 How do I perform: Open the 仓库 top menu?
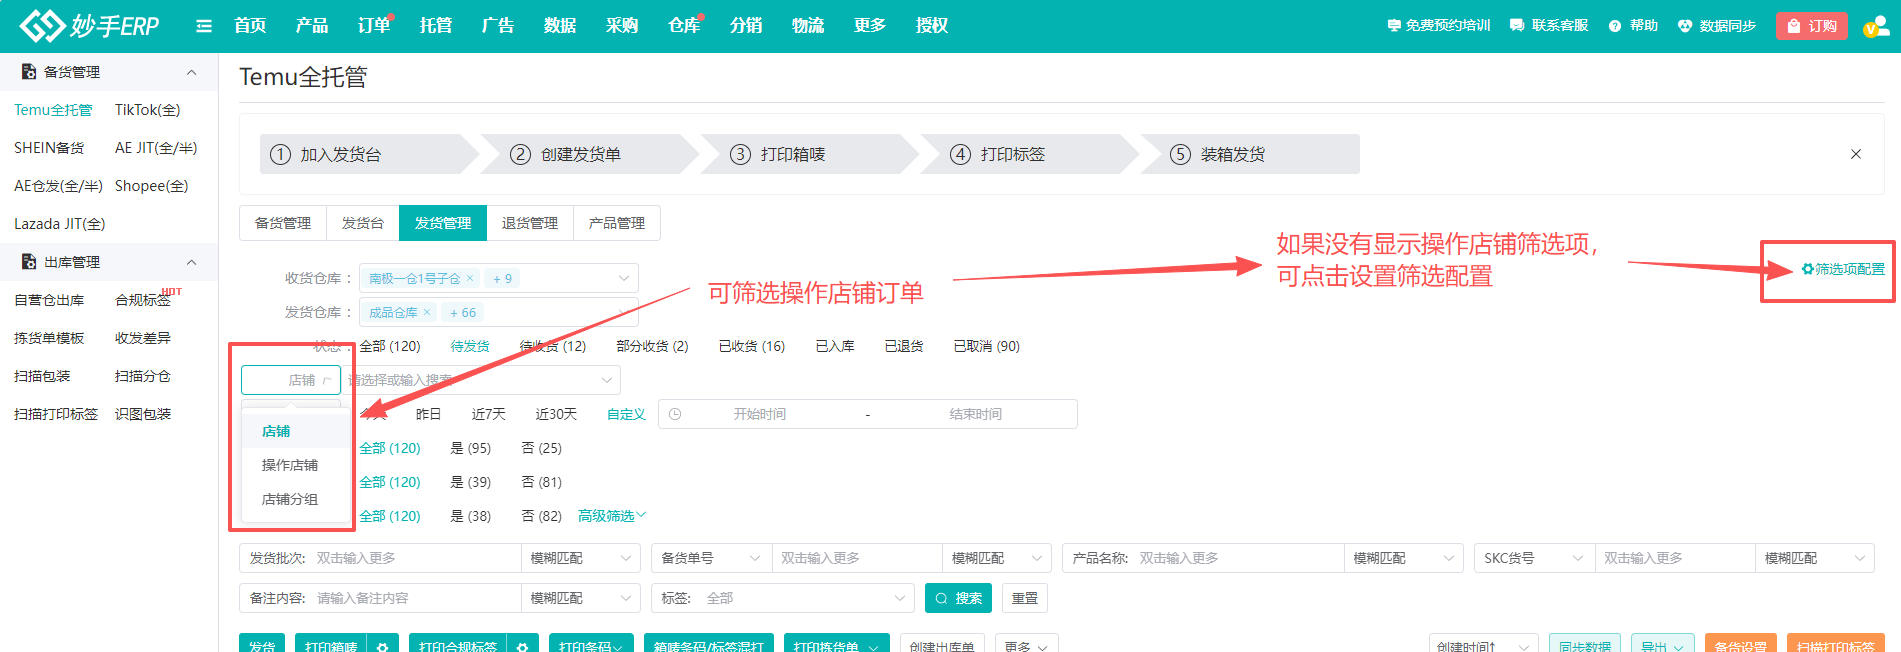point(684,26)
